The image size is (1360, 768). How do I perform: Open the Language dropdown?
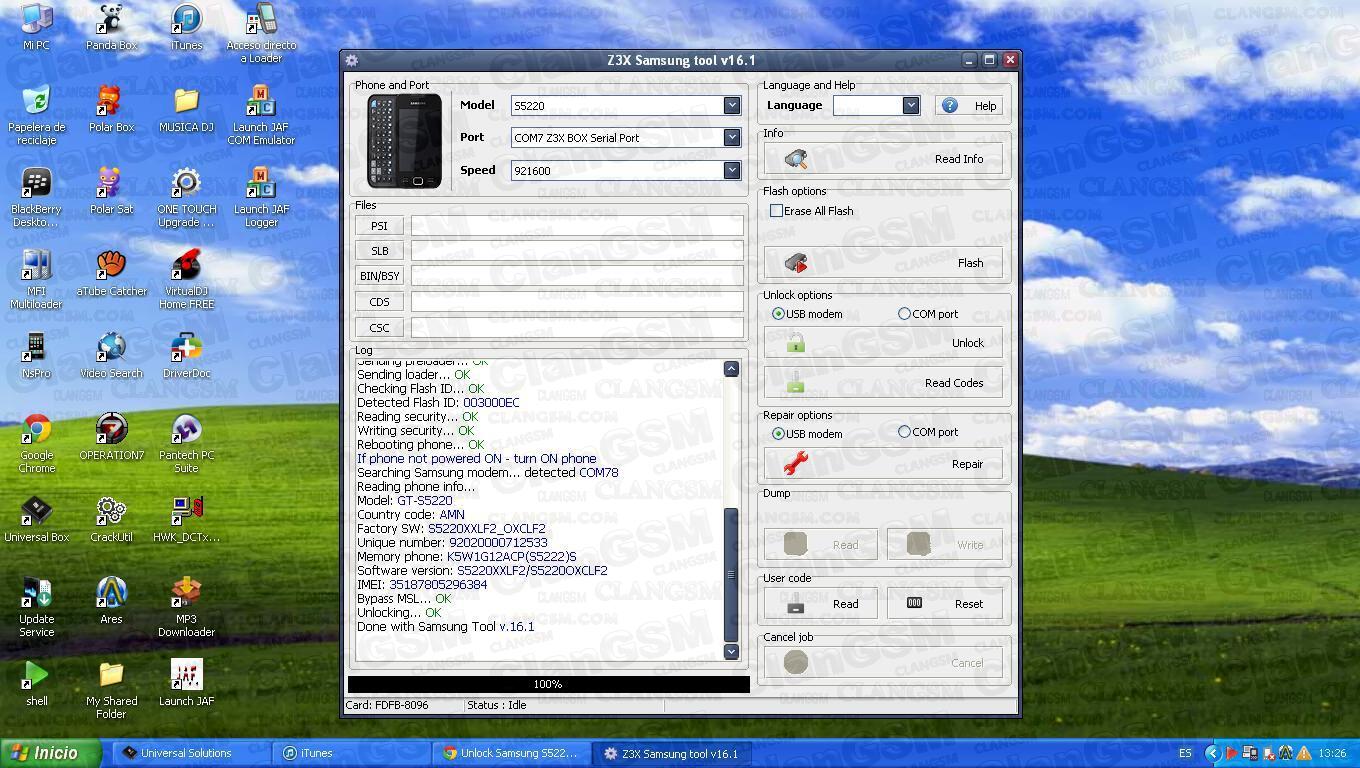(910, 105)
